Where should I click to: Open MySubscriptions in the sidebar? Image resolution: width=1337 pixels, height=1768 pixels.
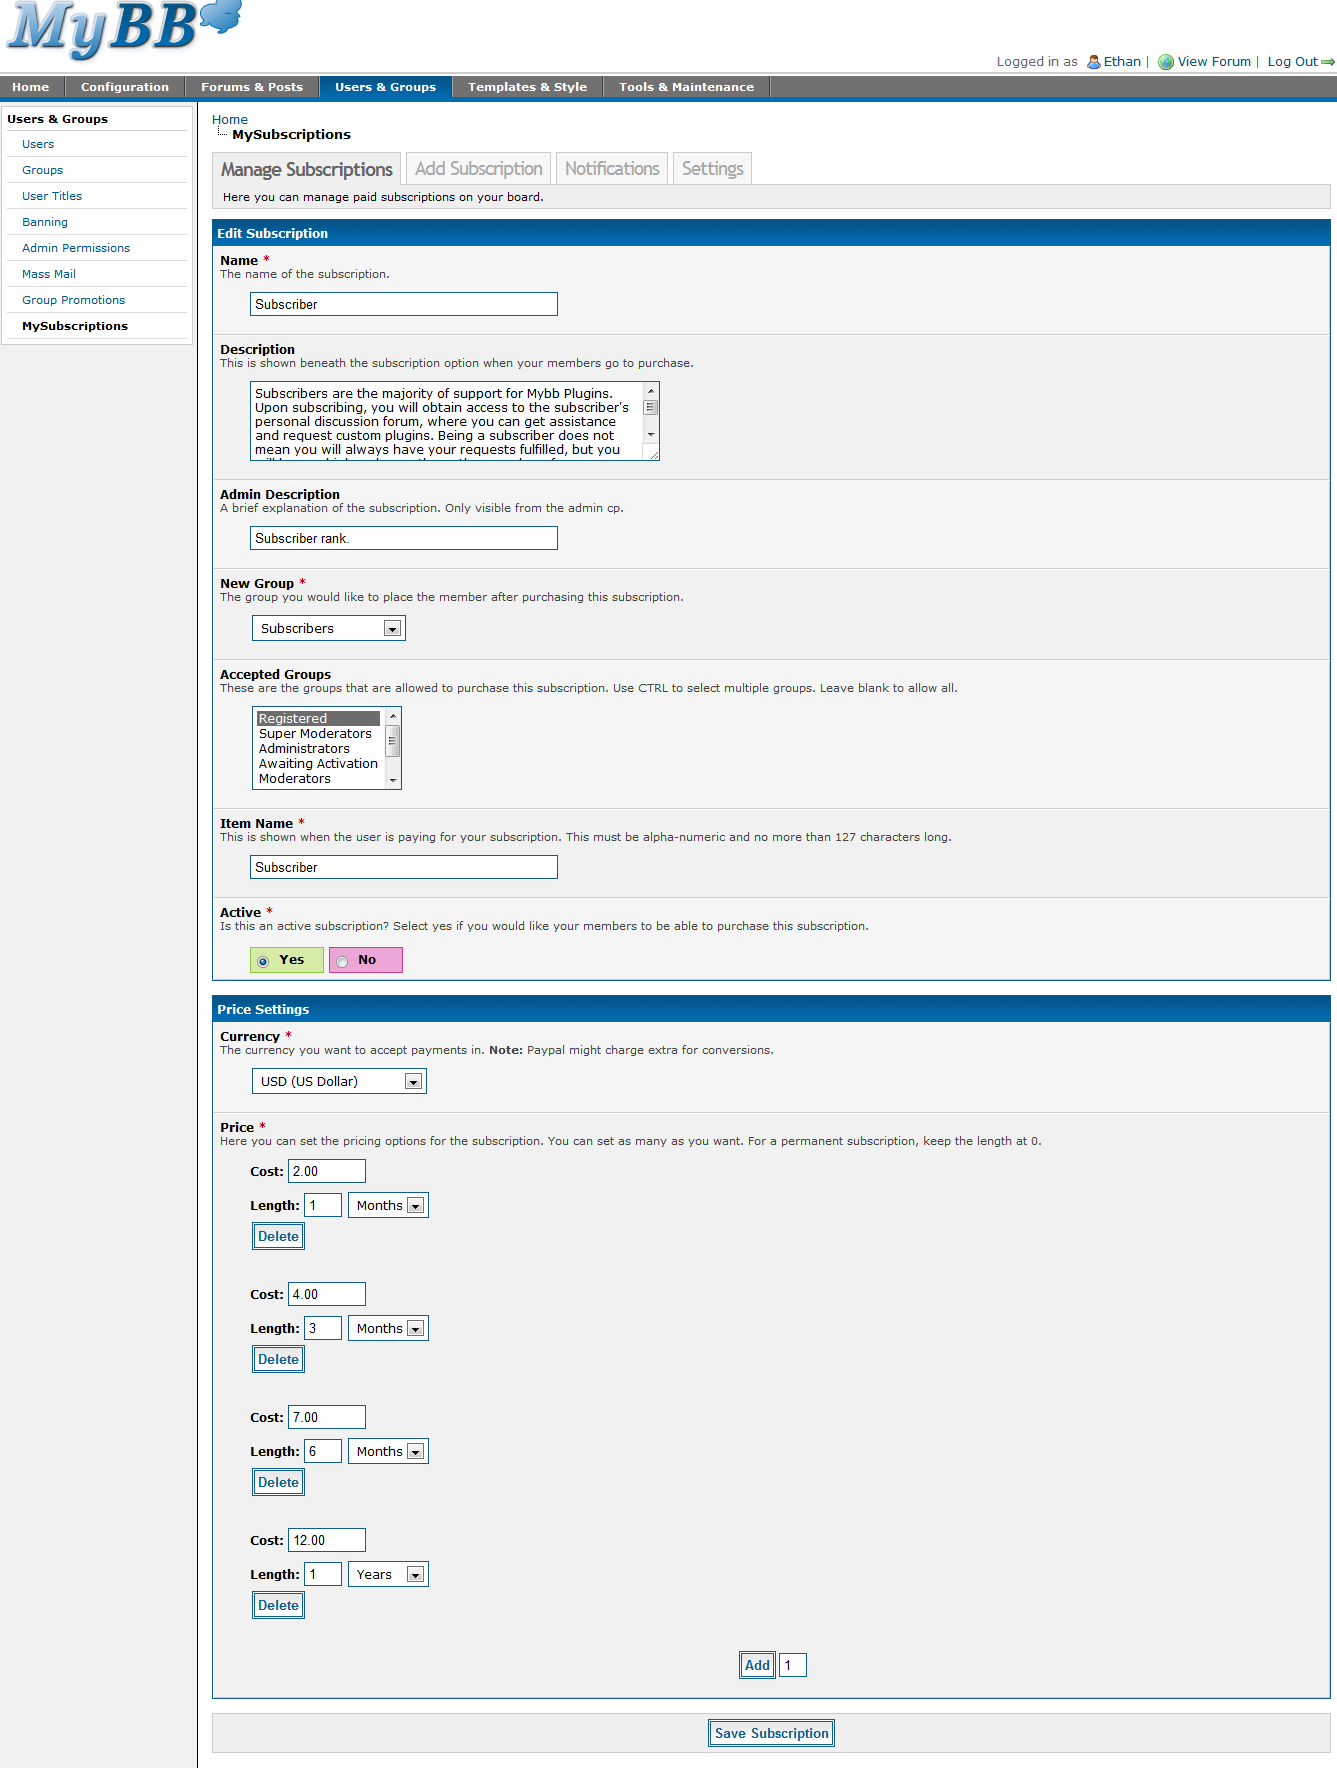click(75, 326)
